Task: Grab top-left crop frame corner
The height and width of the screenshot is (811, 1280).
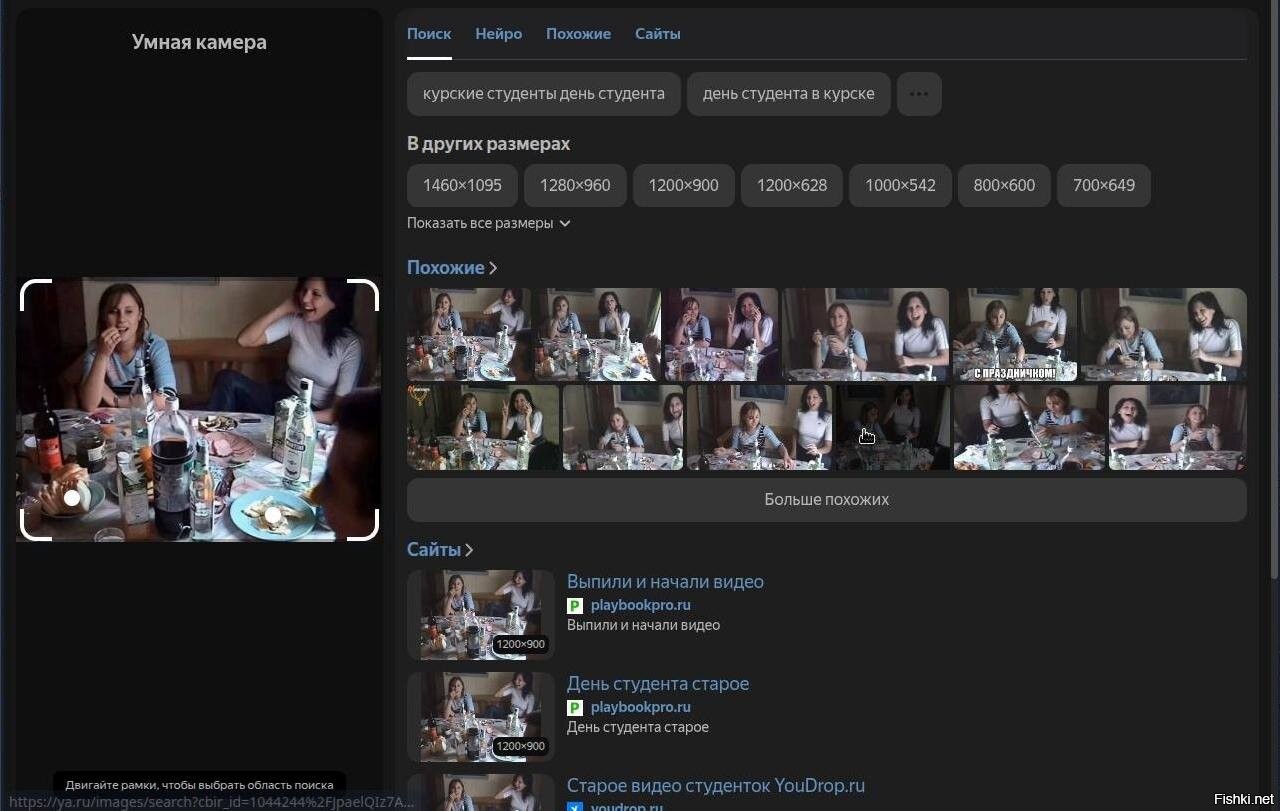Action: (x=34, y=293)
